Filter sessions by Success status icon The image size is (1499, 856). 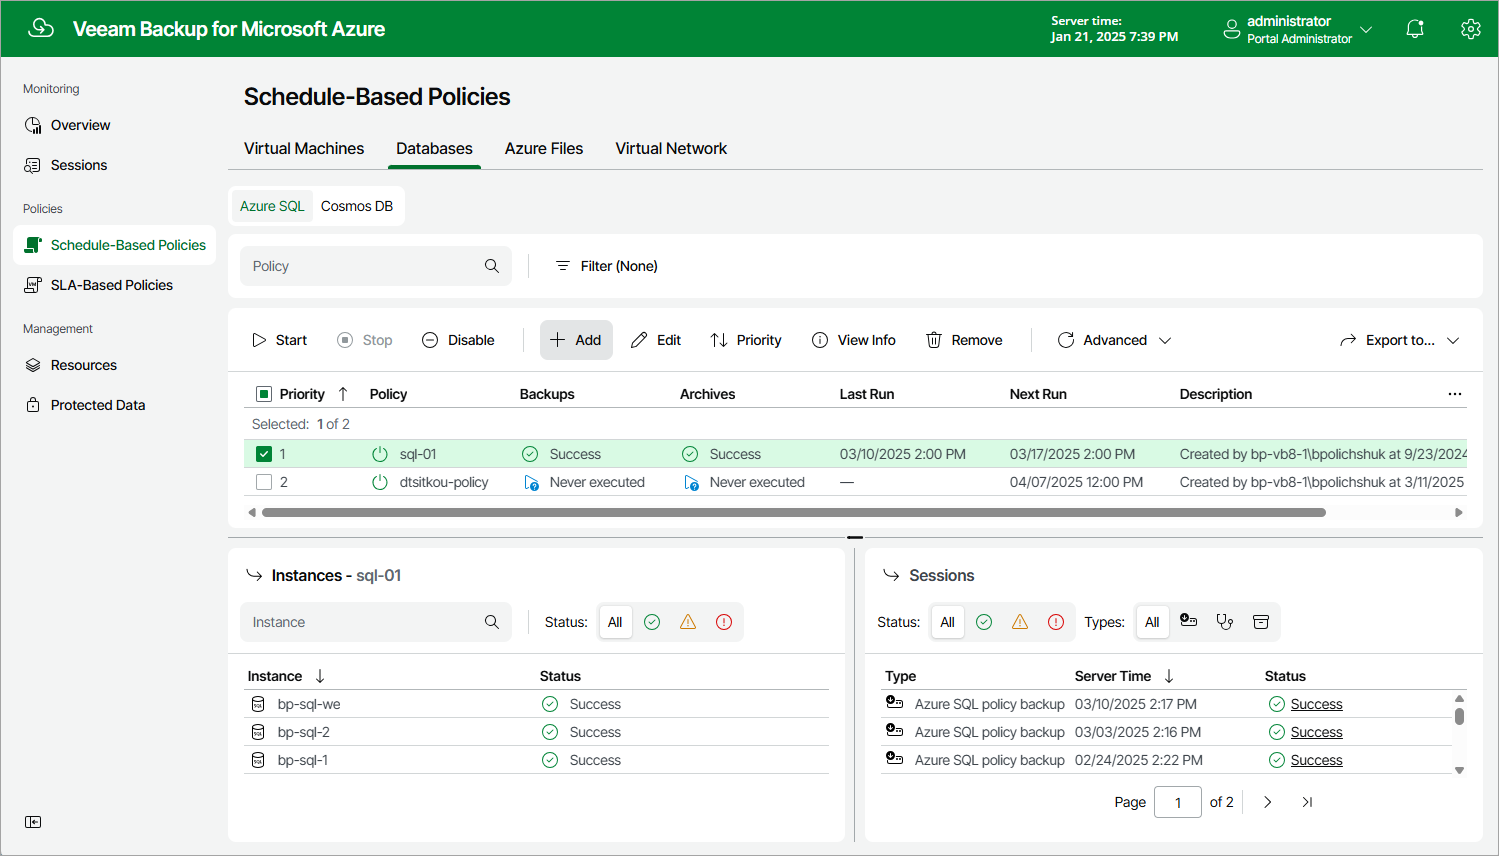984,622
